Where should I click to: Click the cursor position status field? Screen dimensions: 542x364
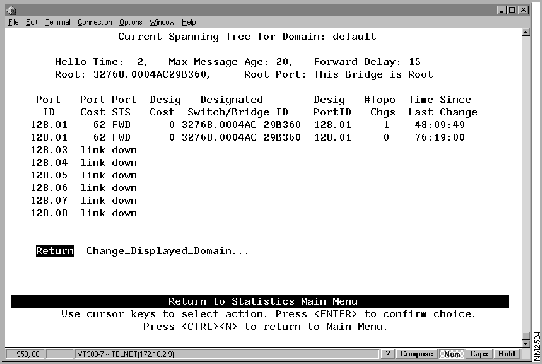(x=25, y=354)
